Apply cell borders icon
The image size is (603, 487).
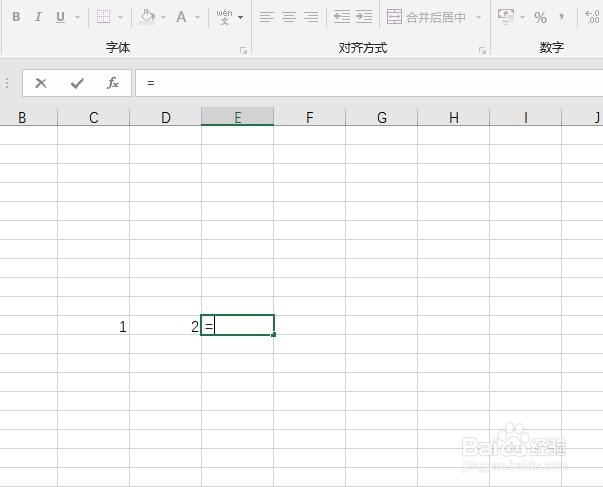[x=103, y=17]
